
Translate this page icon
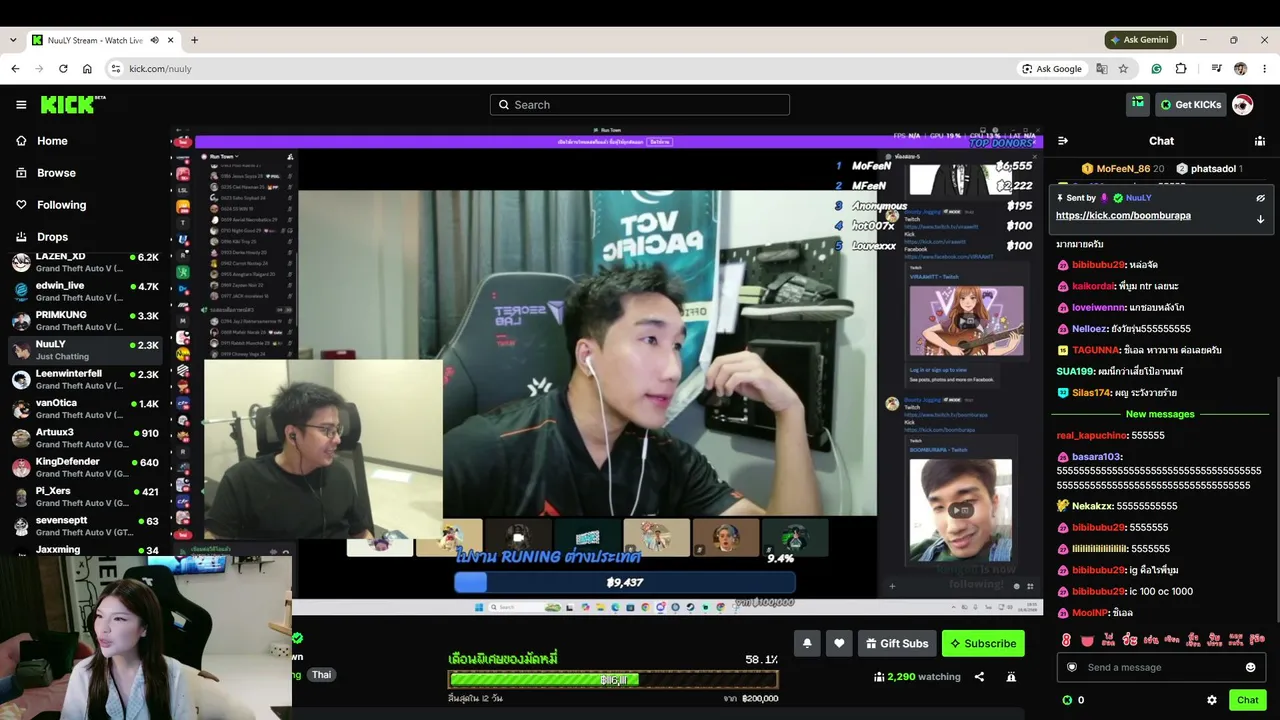(1102, 69)
